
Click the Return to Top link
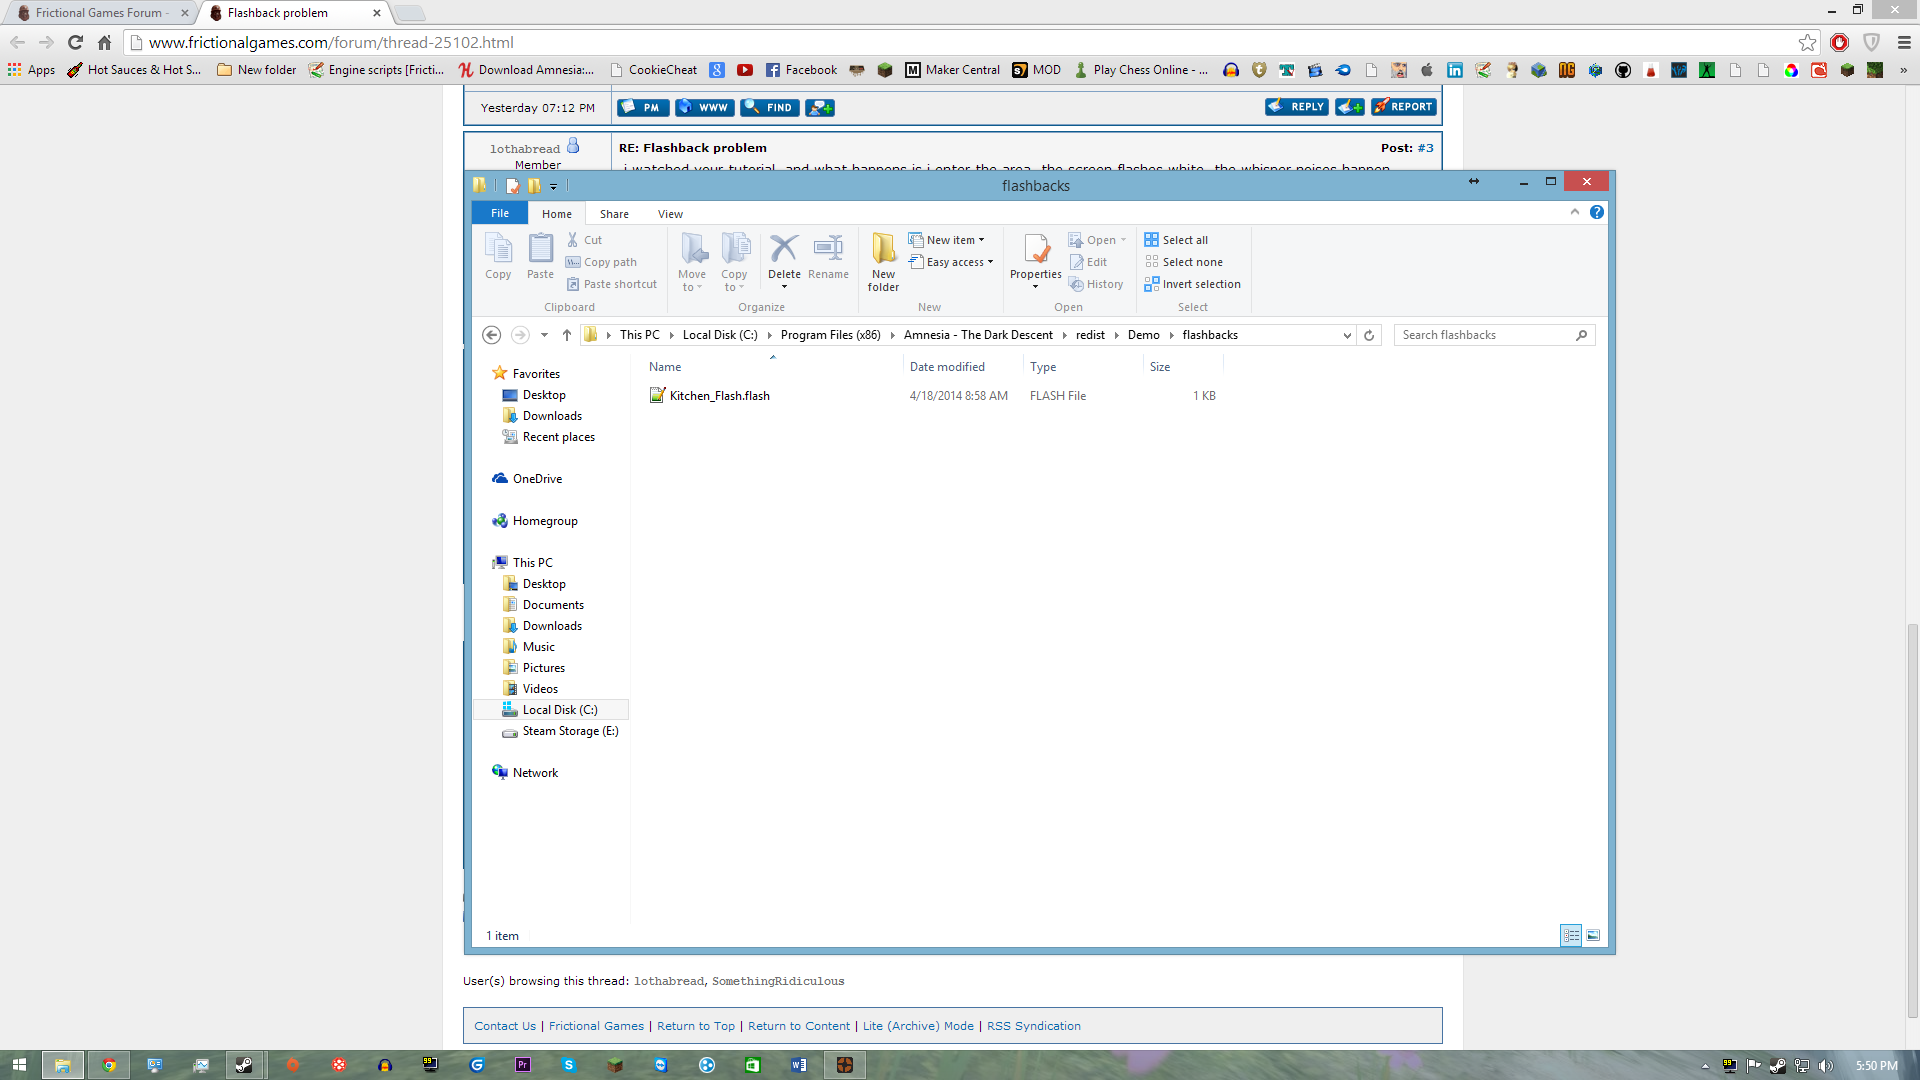pos(695,1026)
